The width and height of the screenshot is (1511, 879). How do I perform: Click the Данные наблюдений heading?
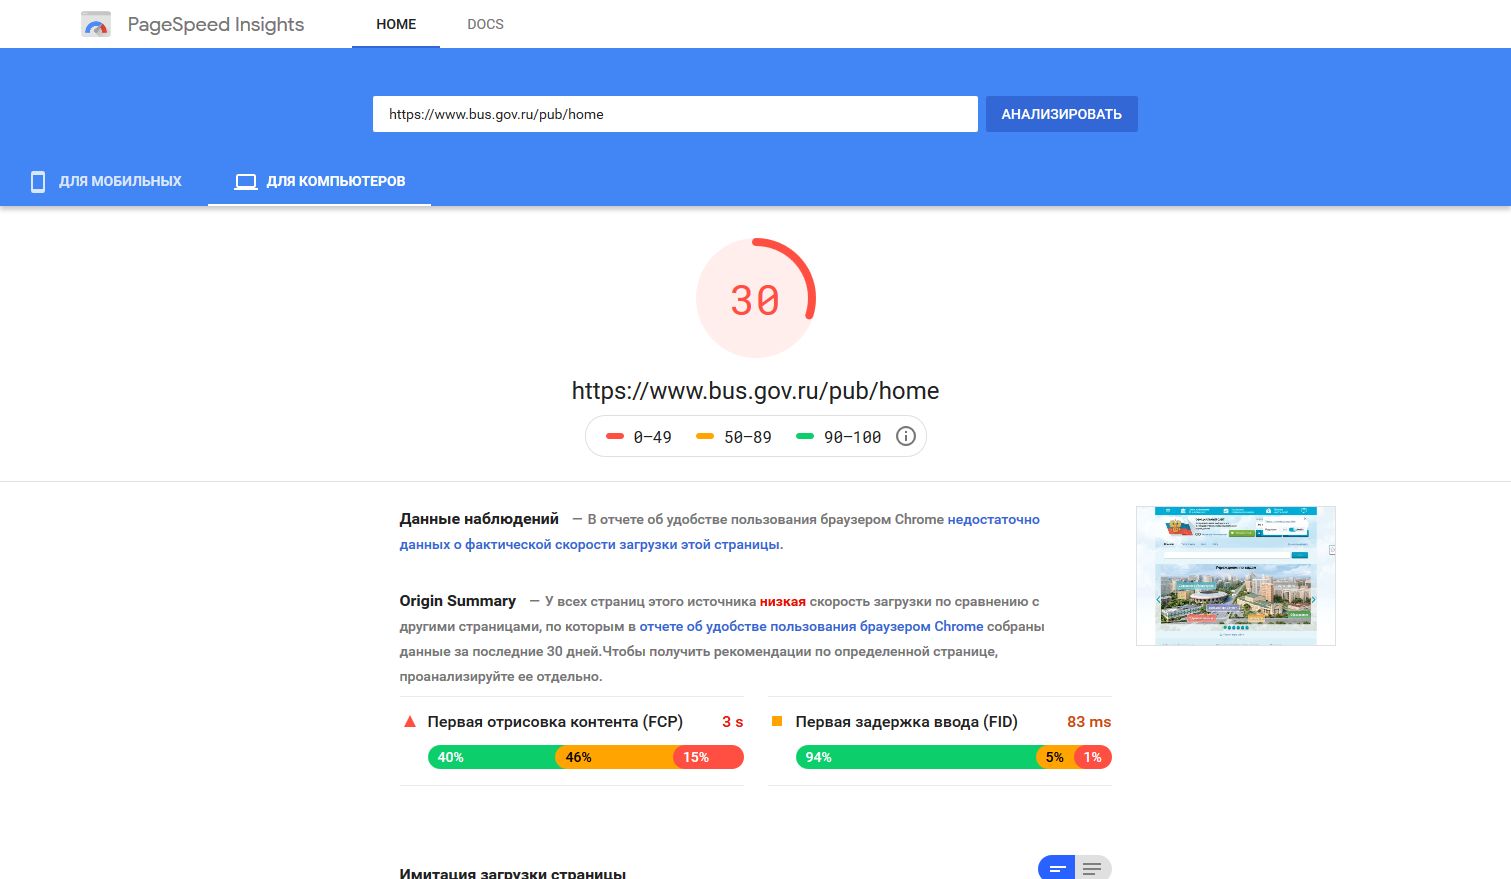tap(479, 519)
